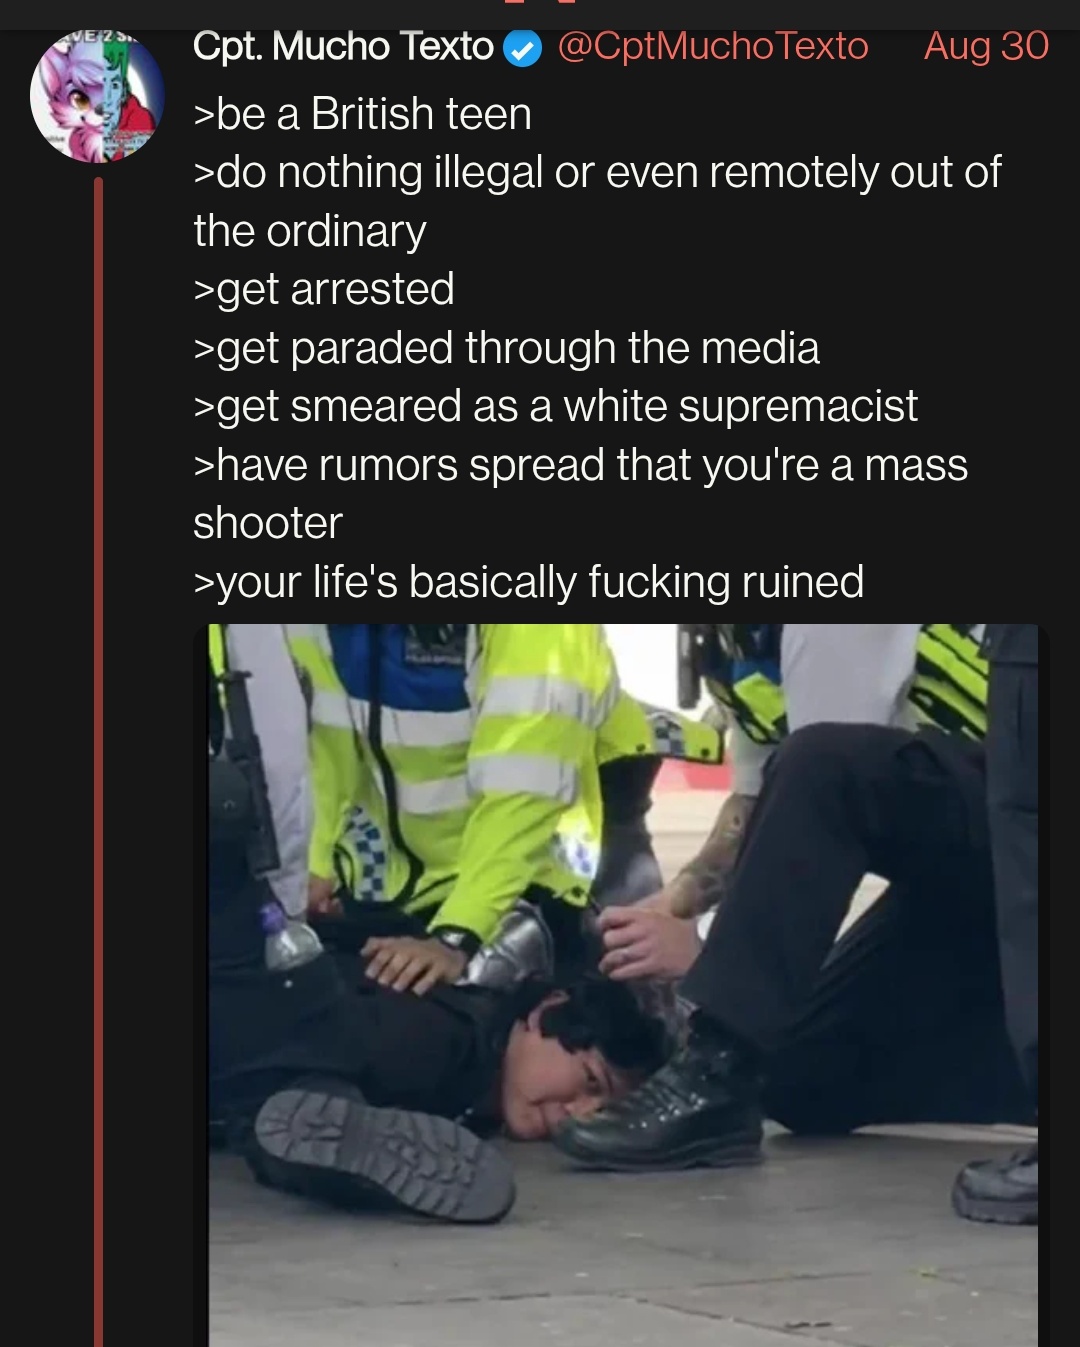Tap the word "shooter" in the post

pyautogui.click(x=268, y=523)
